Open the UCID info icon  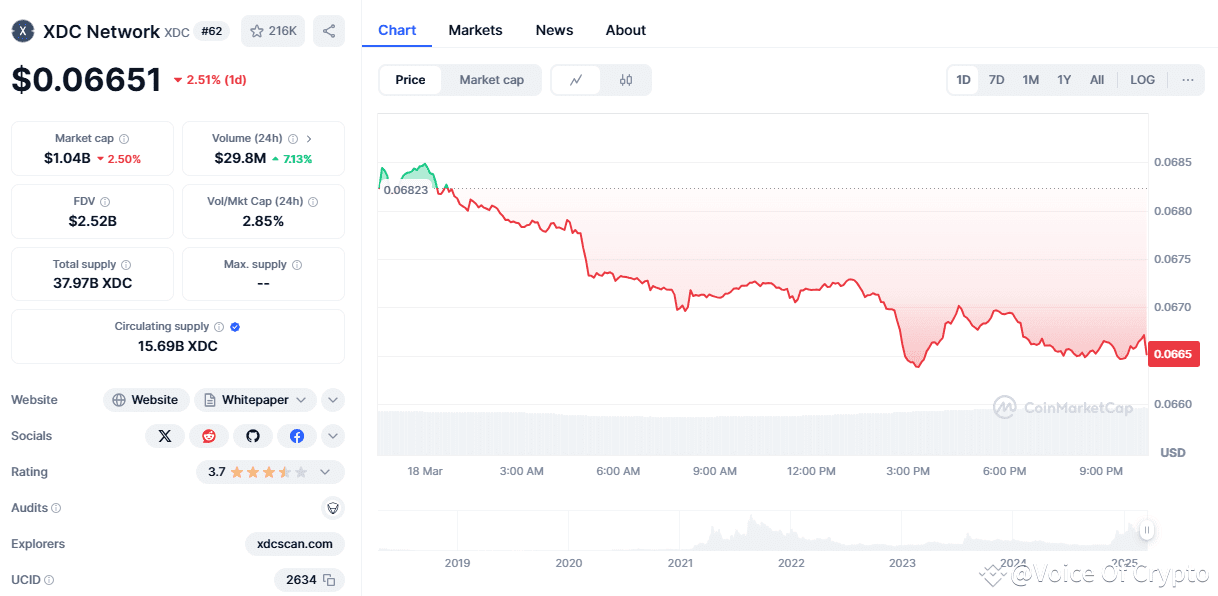click(x=49, y=580)
